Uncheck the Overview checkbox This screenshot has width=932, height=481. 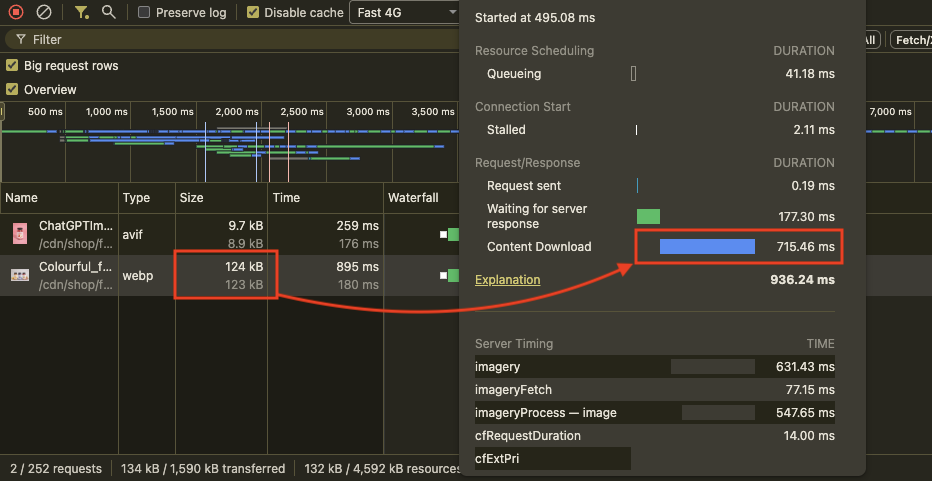point(12,90)
